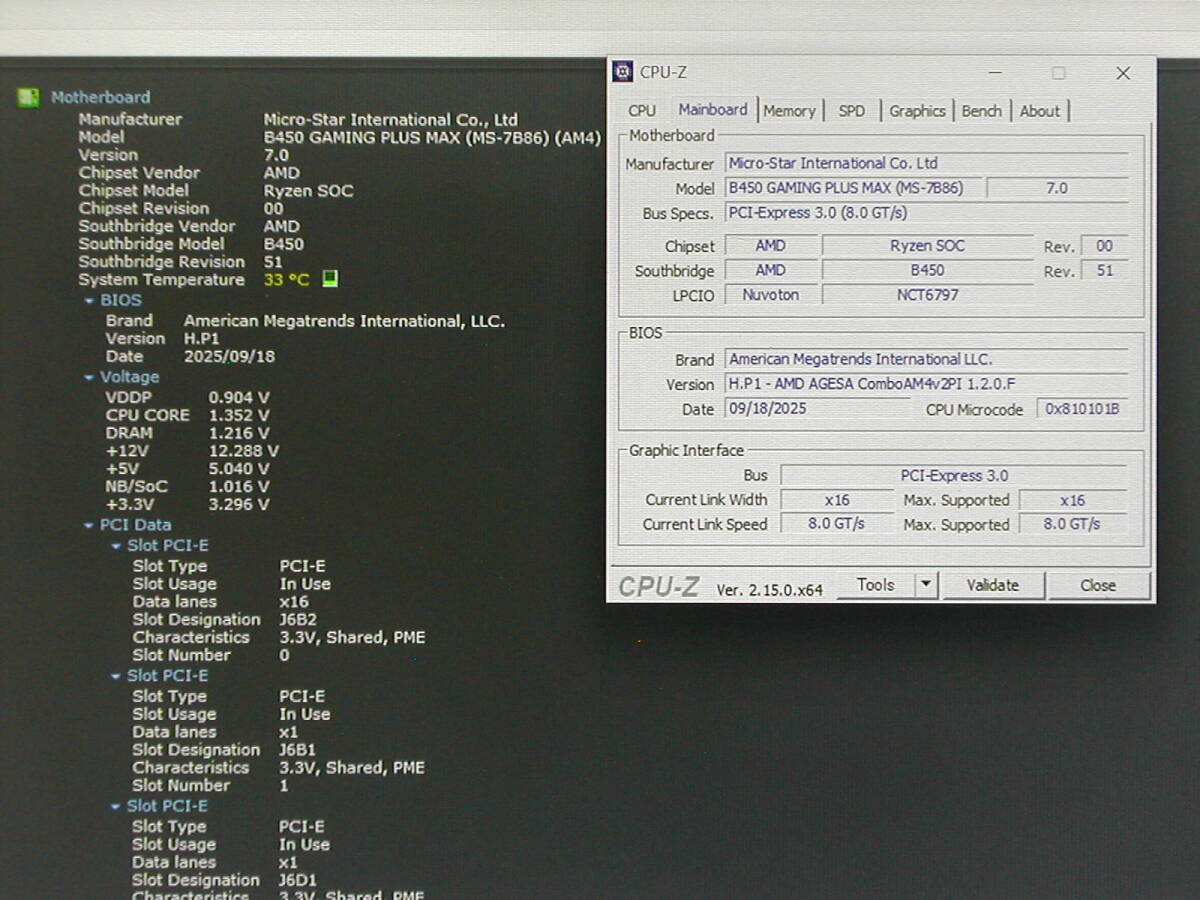
Task: Click the Current Link Width x16 value
Action: point(836,500)
